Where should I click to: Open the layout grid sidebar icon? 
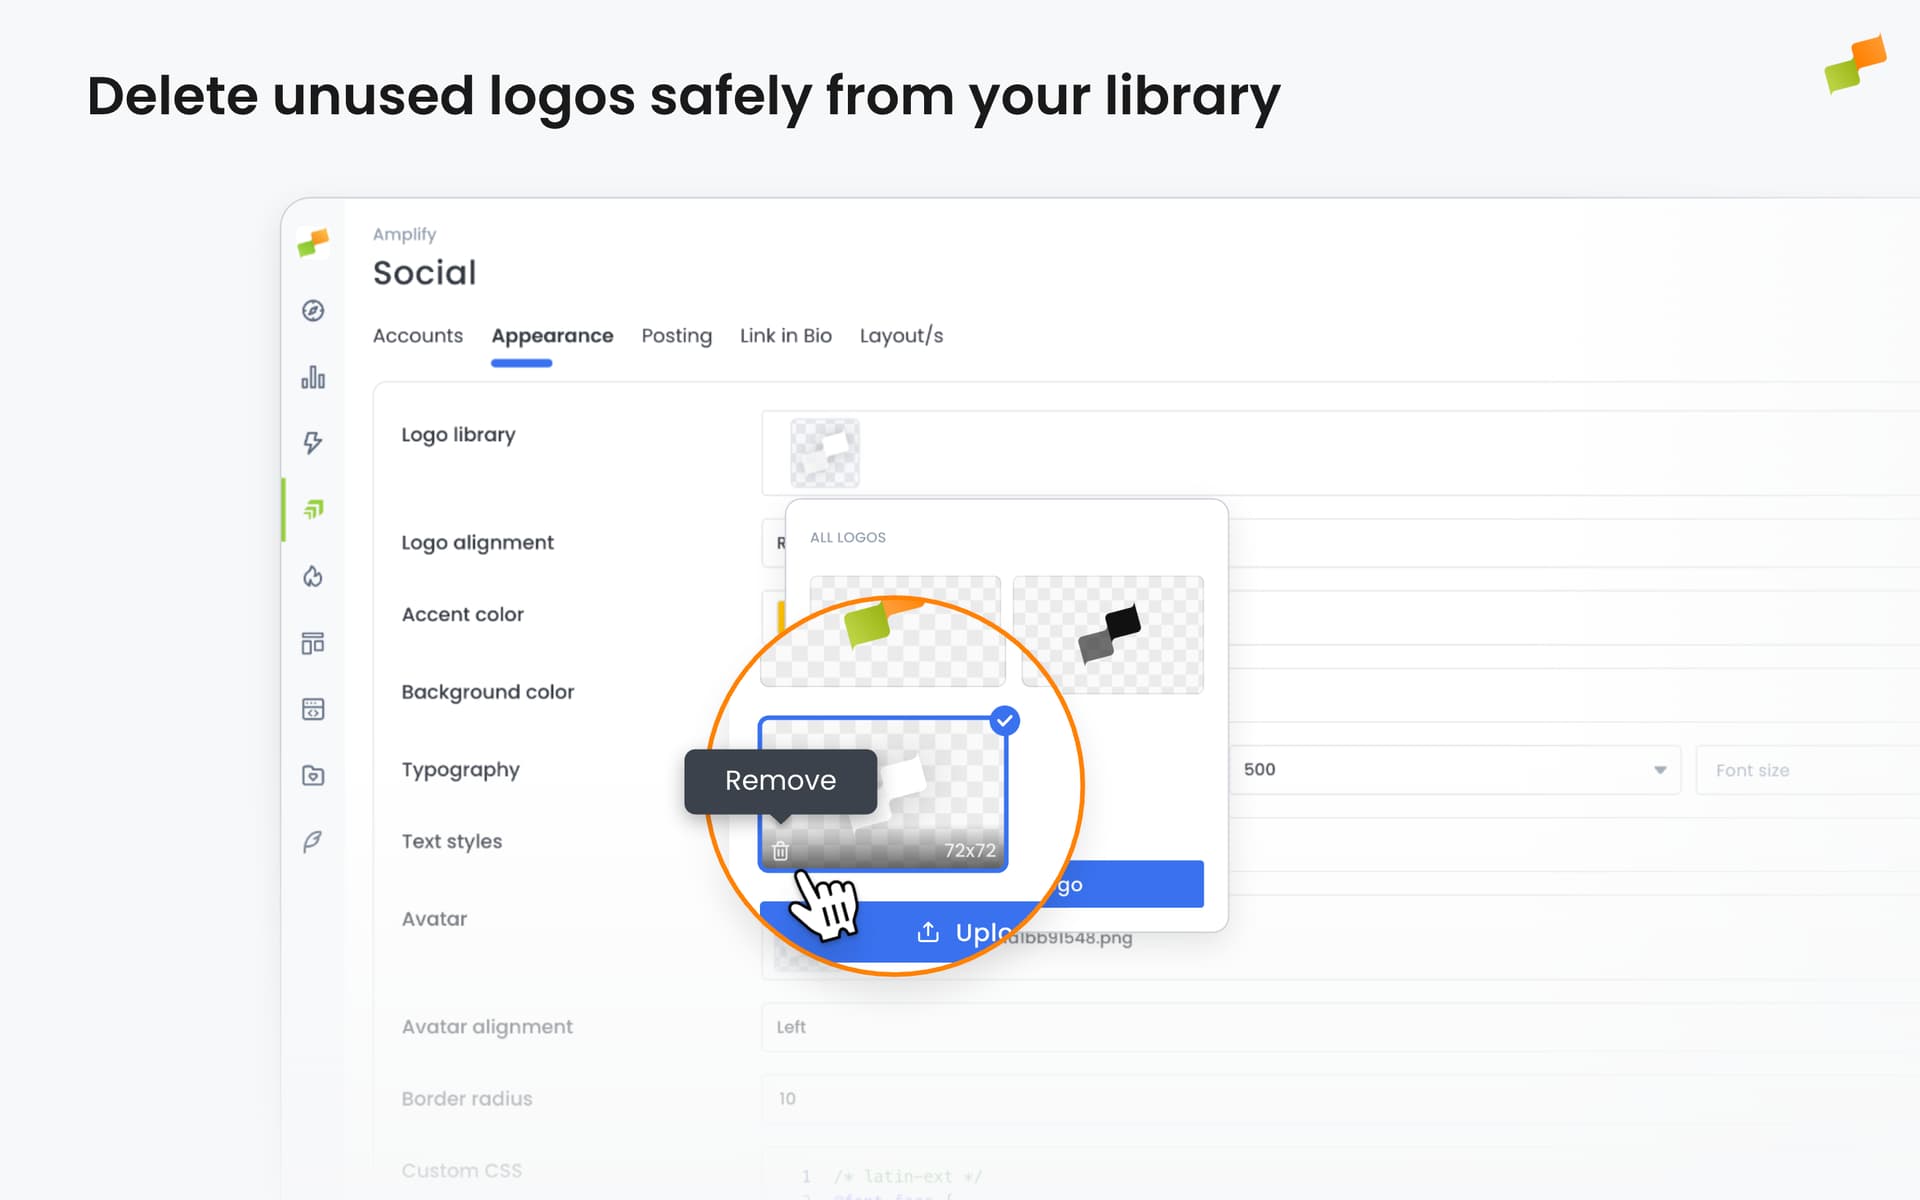pyautogui.click(x=313, y=643)
